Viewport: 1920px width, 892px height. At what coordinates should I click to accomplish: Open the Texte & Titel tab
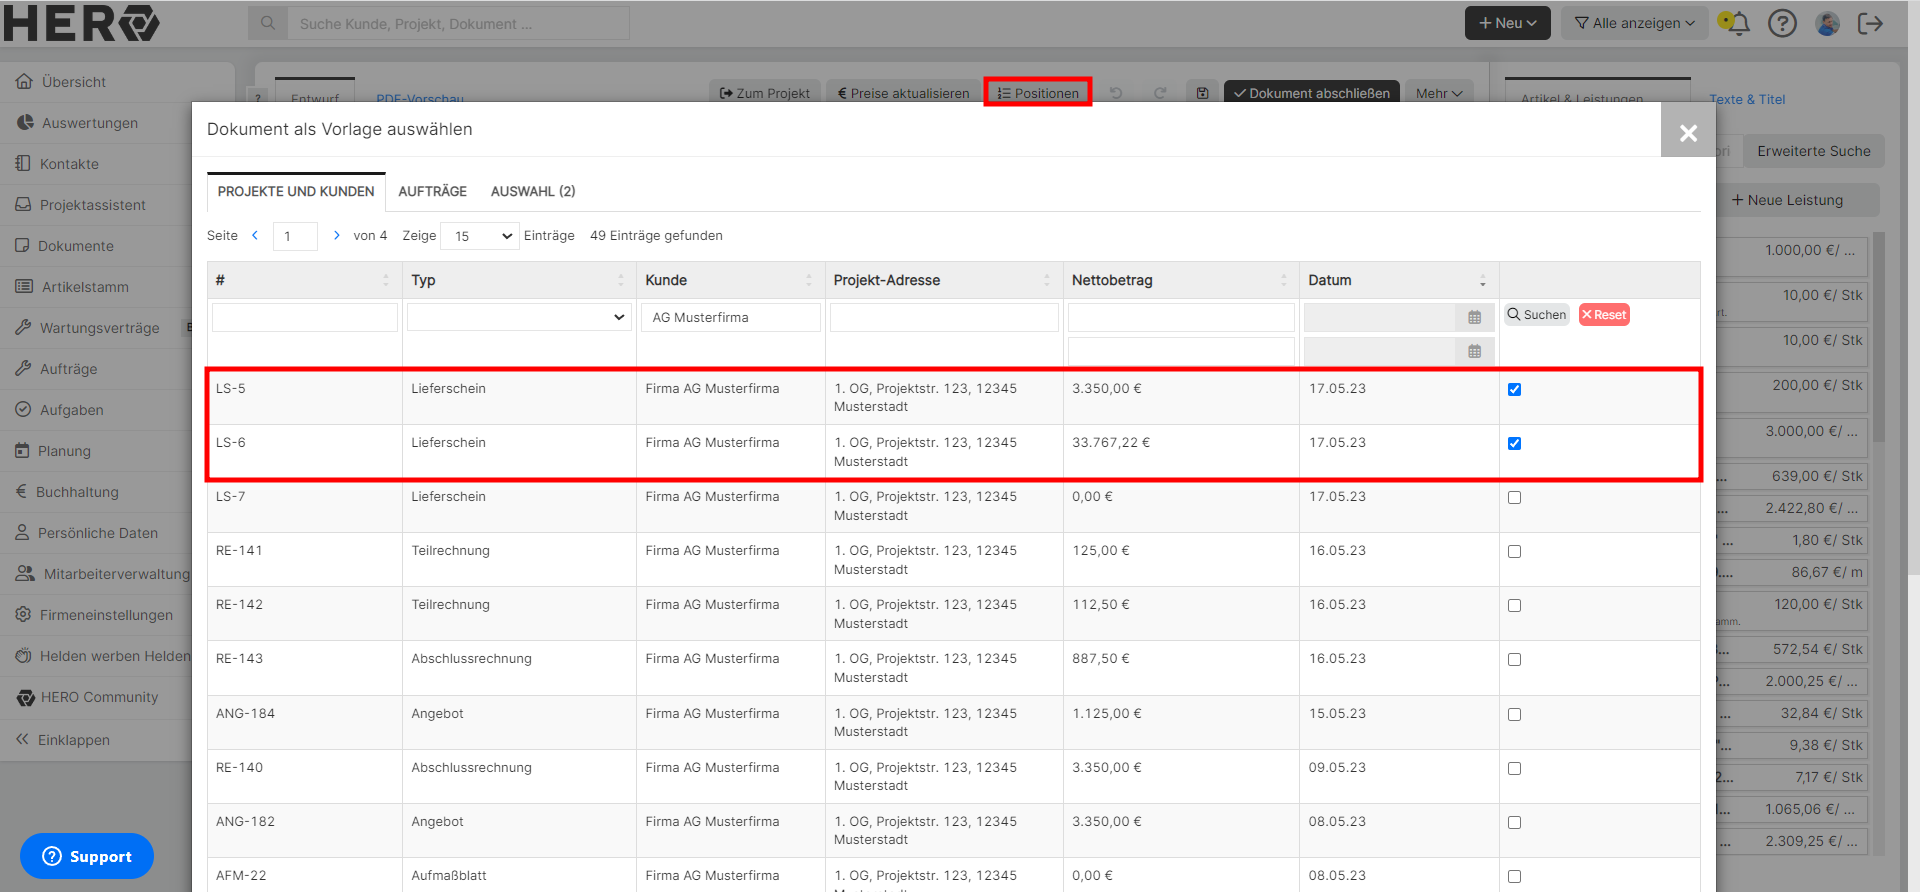coord(1747,99)
